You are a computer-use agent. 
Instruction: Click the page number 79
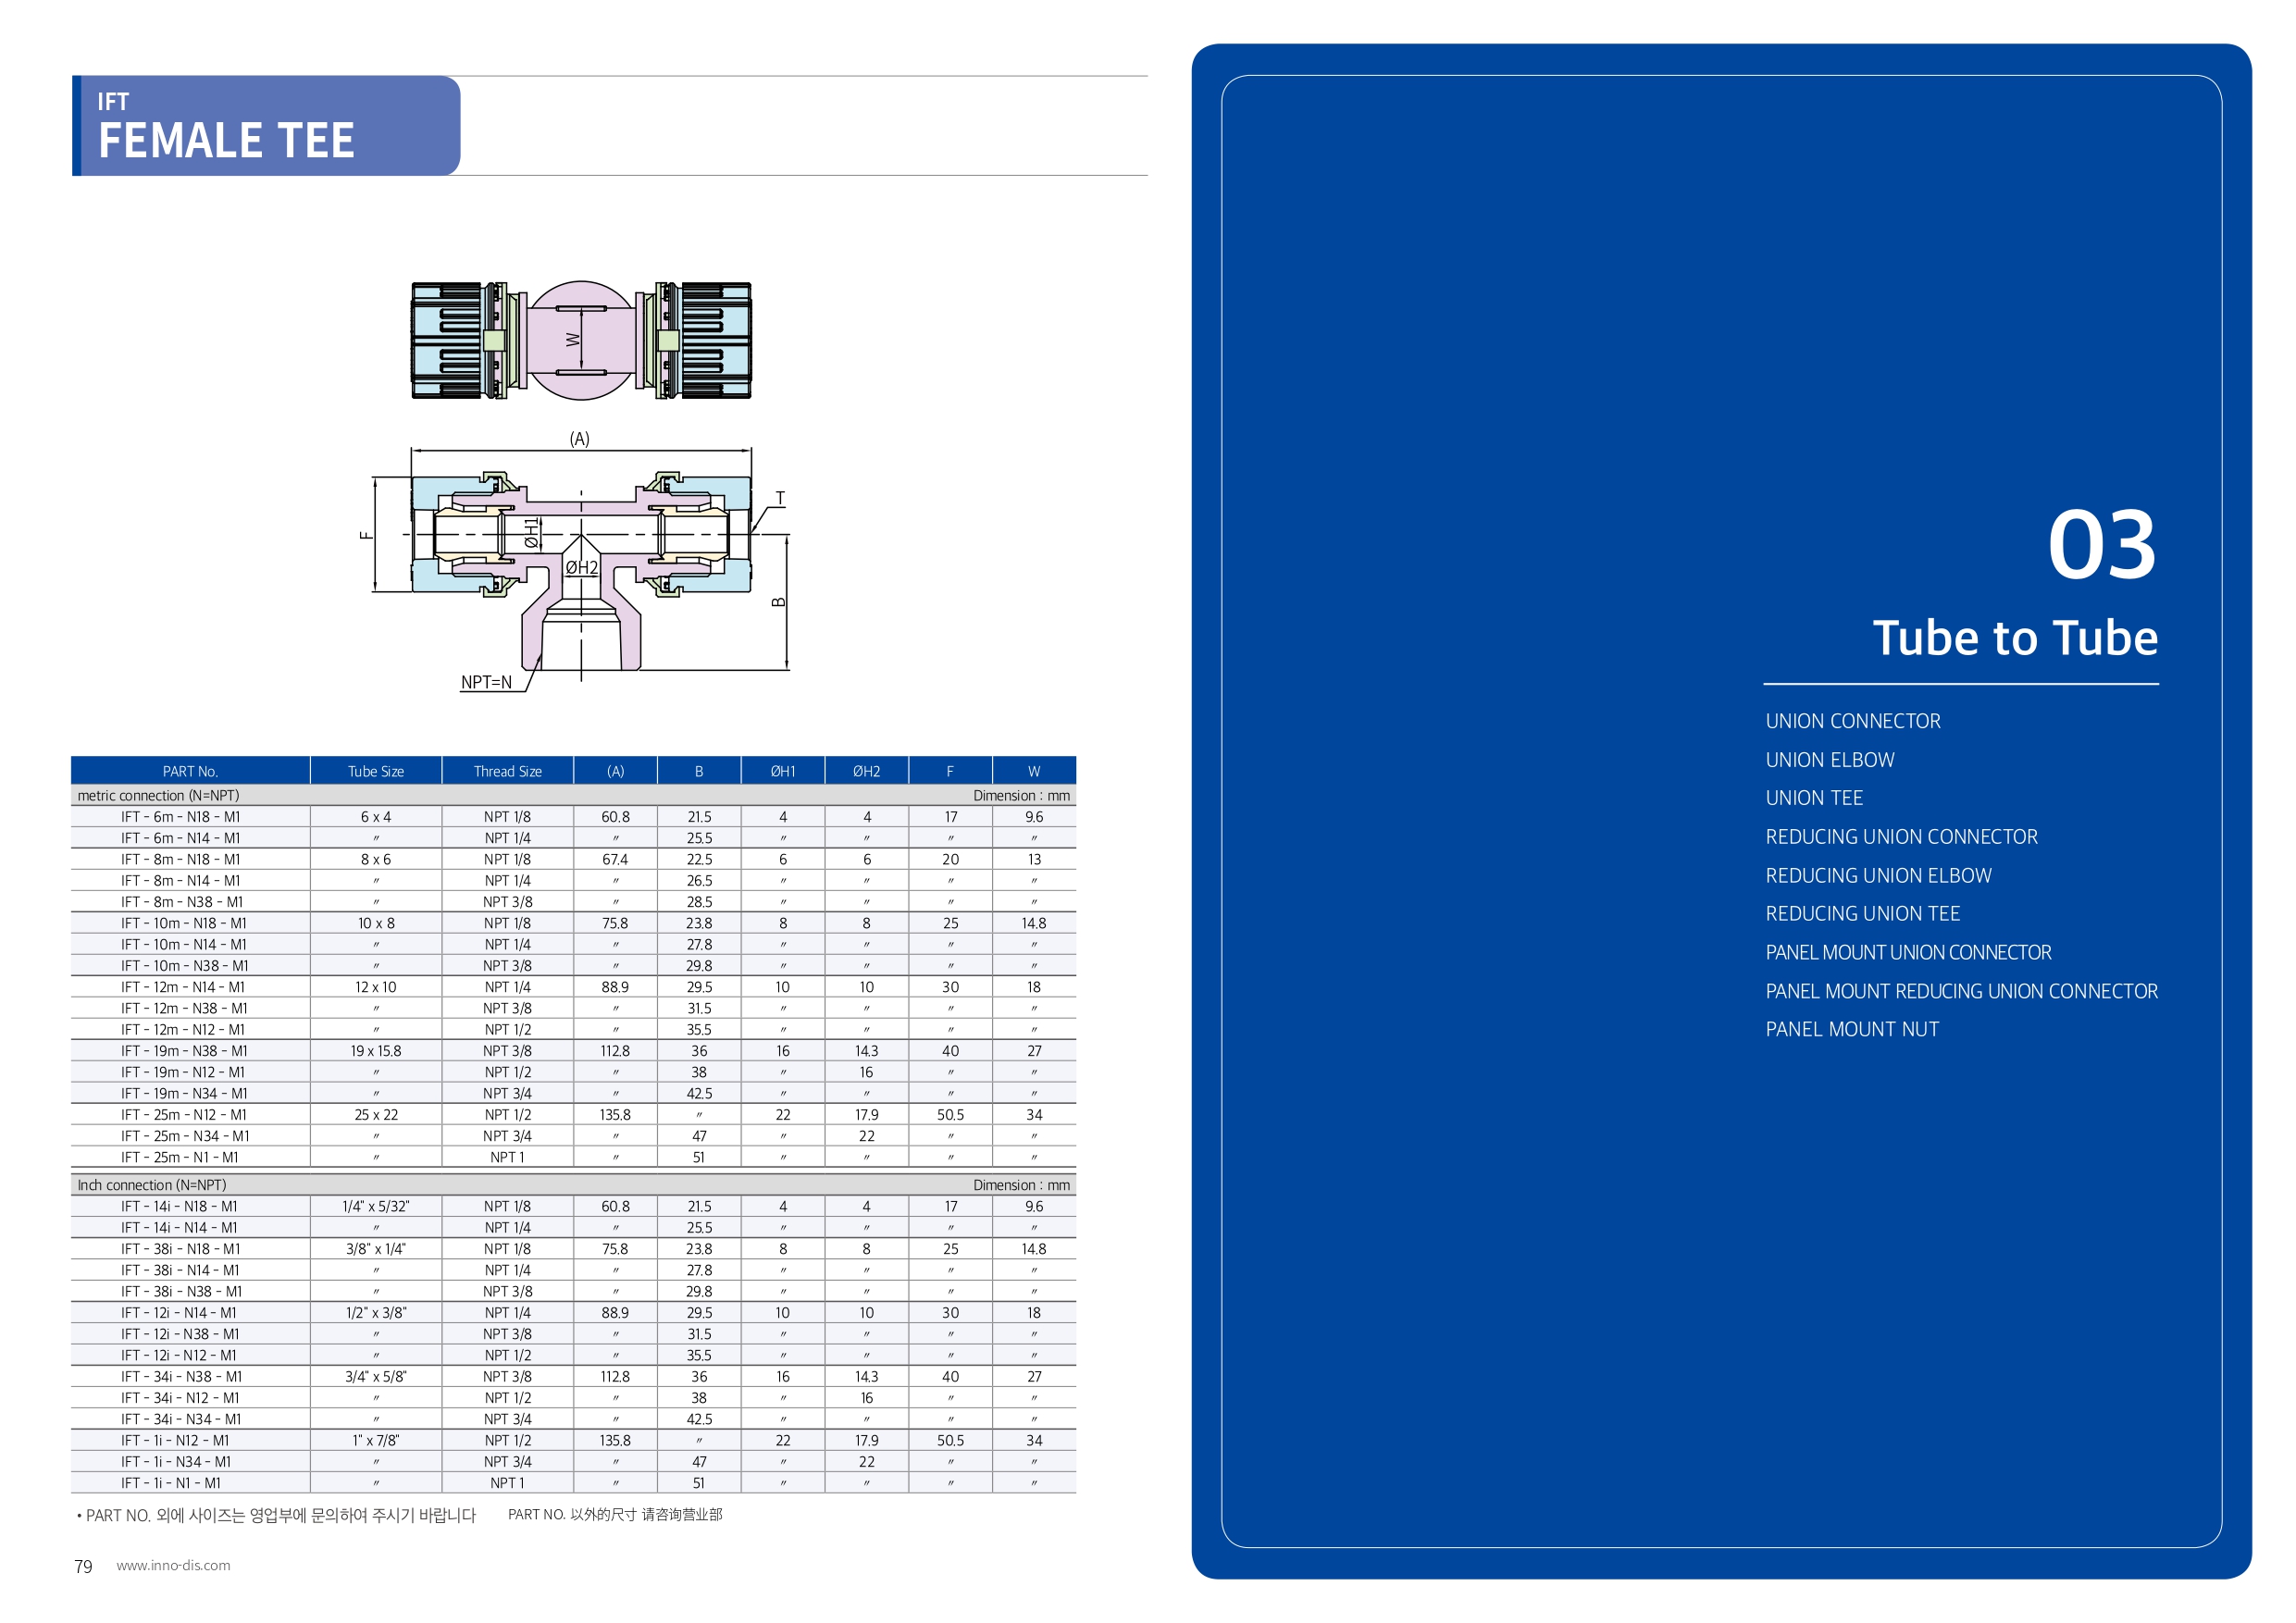83,1566
